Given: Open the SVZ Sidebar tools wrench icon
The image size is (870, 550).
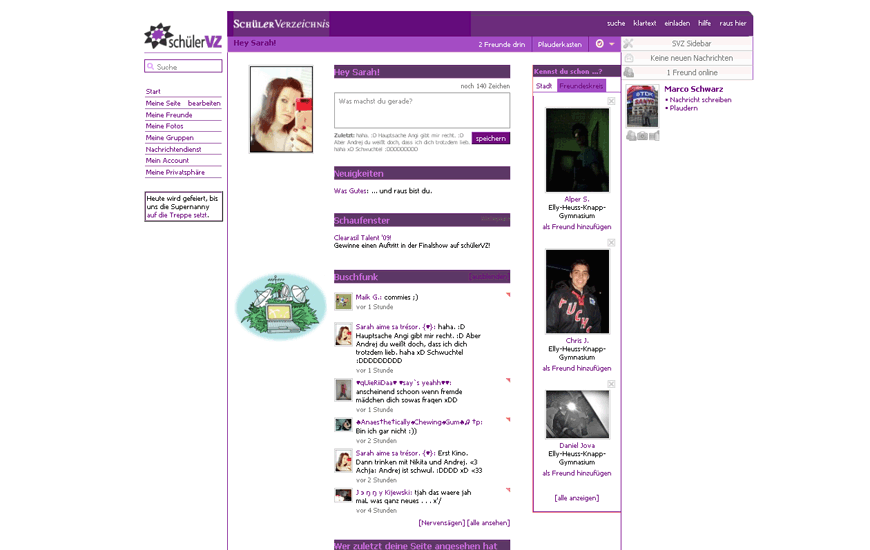Looking at the screenshot, I should tap(628, 43).
